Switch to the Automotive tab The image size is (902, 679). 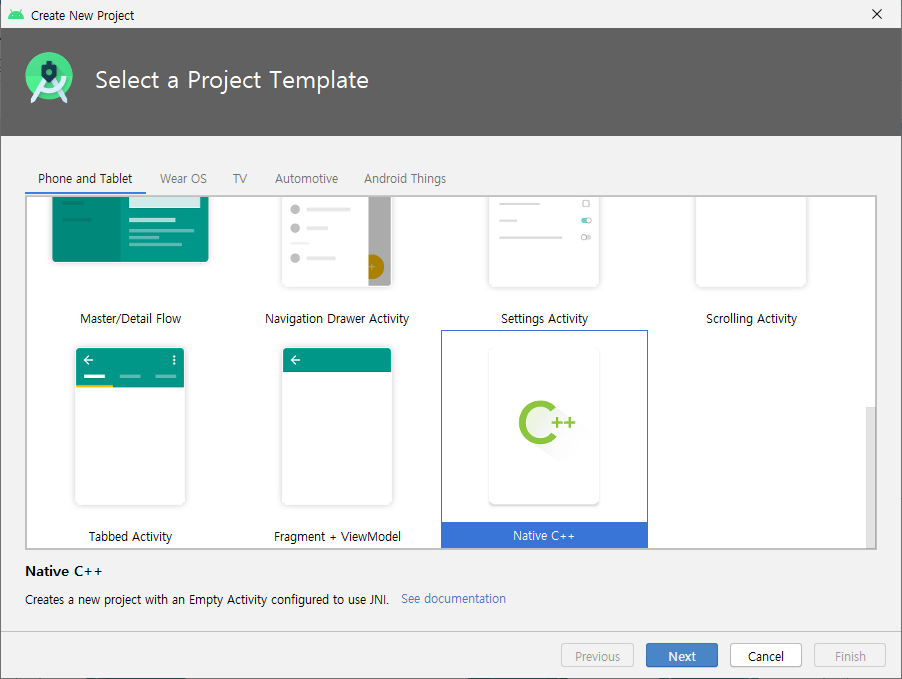tap(307, 179)
